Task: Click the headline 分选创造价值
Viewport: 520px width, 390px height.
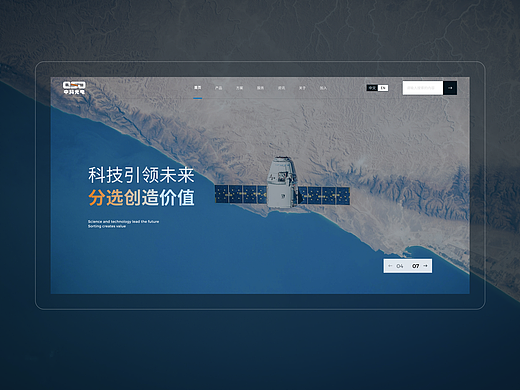Action: pos(141,198)
